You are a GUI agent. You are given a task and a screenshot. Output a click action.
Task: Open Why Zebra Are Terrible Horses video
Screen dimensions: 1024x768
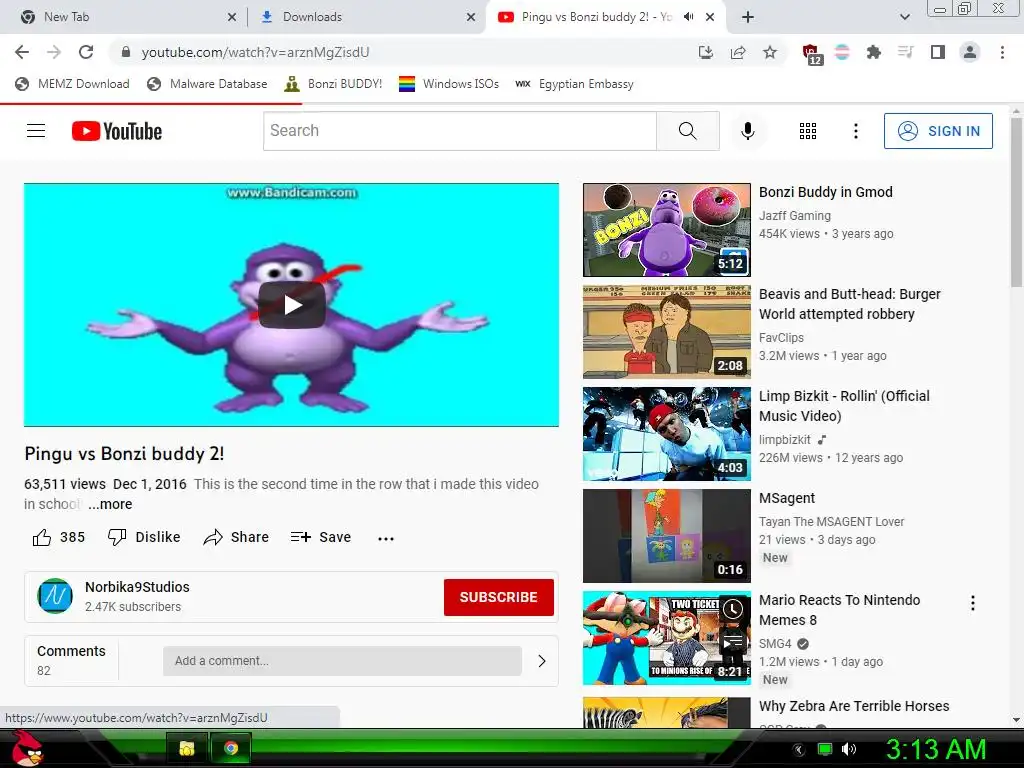point(854,706)
